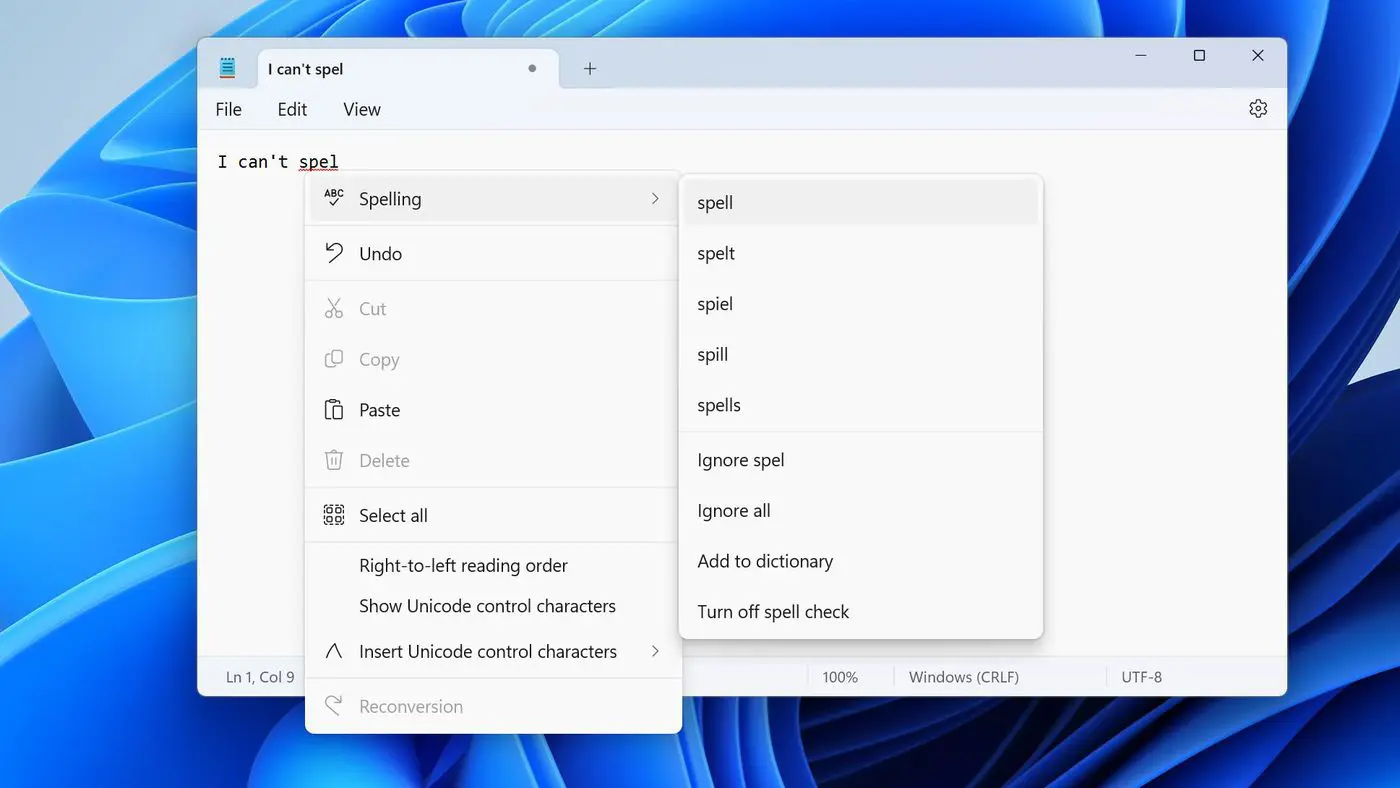This screenshot has height=788, width=1400.
Task: Choose Paste from the context menu
Action: [493, 410]
